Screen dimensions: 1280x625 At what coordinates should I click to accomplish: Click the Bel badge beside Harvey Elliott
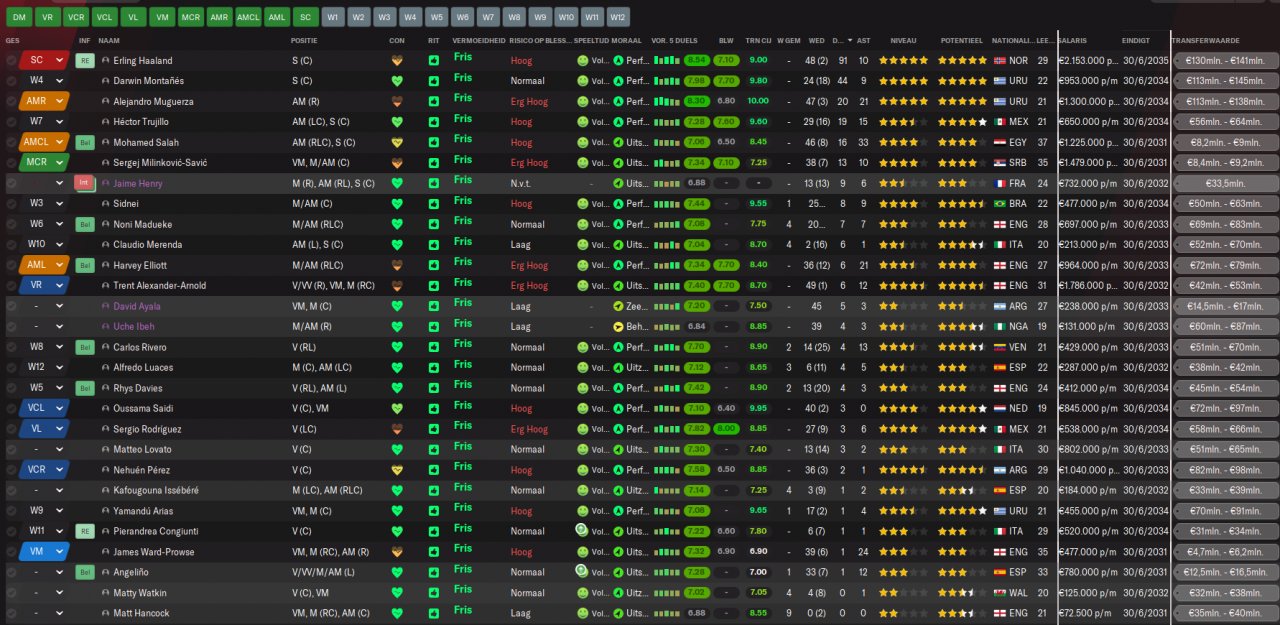[84, 265]
